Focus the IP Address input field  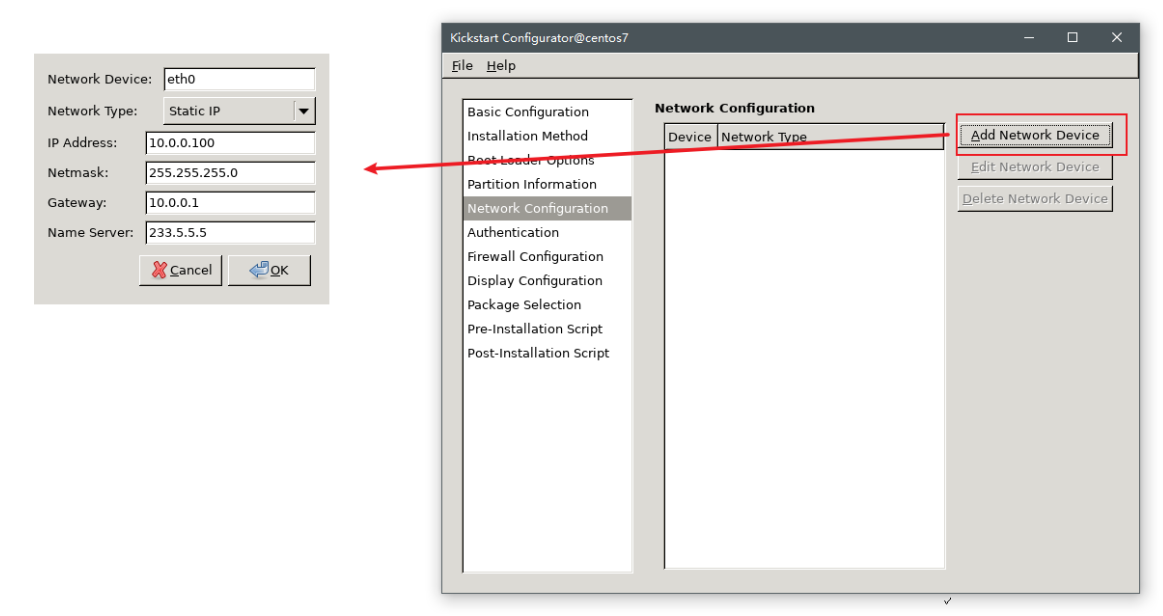(x=230, y=143)
